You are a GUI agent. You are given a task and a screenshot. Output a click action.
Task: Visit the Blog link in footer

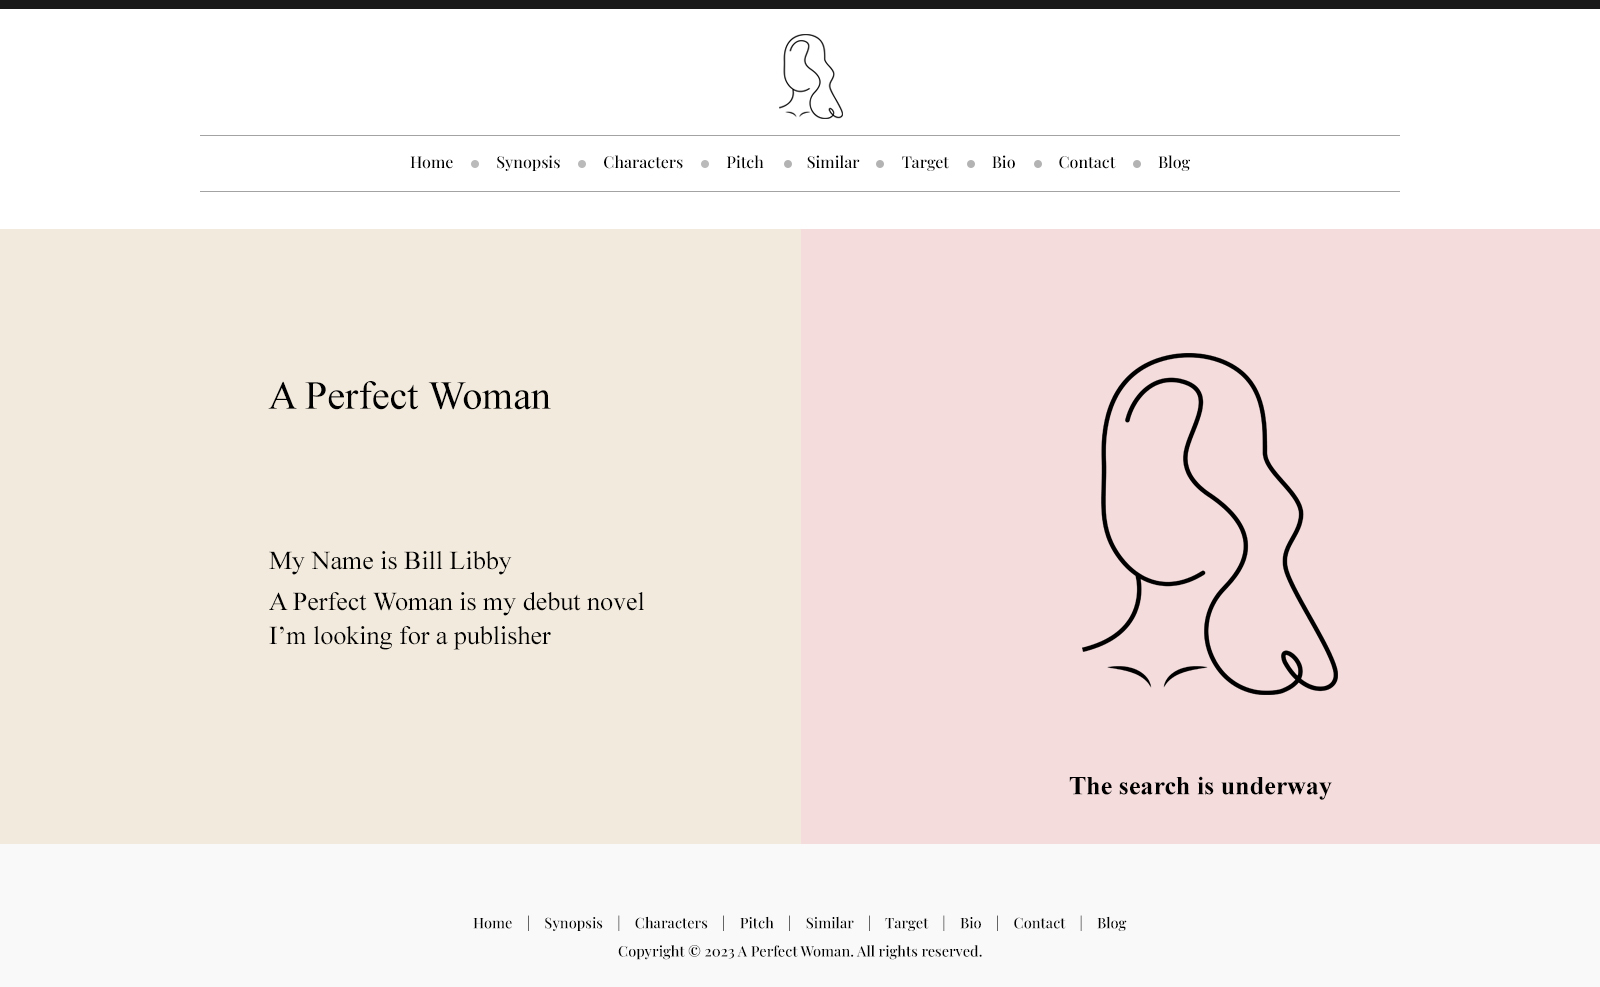pyautogui.click(x=1111, y=923)
